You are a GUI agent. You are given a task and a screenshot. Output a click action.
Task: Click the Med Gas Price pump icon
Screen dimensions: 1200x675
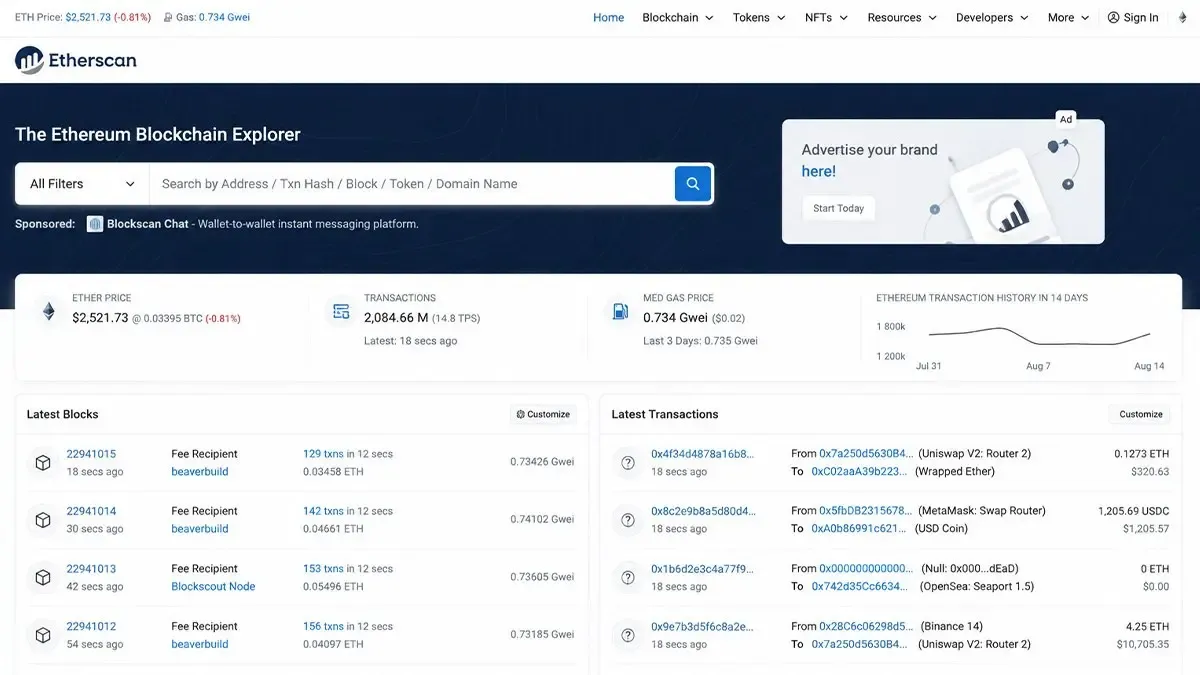click(620, 312)
